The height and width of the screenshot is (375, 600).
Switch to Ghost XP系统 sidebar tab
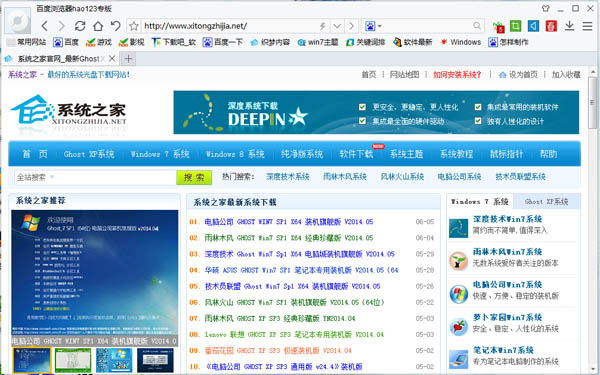pos(546,202)
